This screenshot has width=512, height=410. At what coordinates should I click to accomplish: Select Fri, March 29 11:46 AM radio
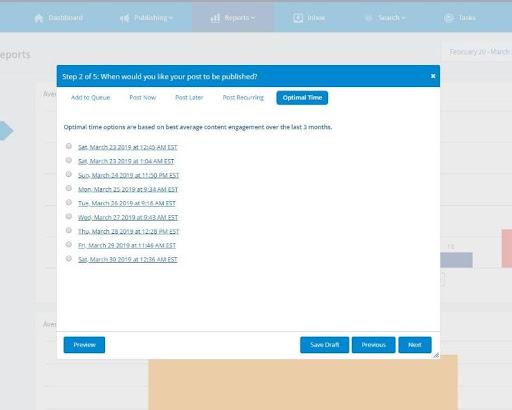69,244
